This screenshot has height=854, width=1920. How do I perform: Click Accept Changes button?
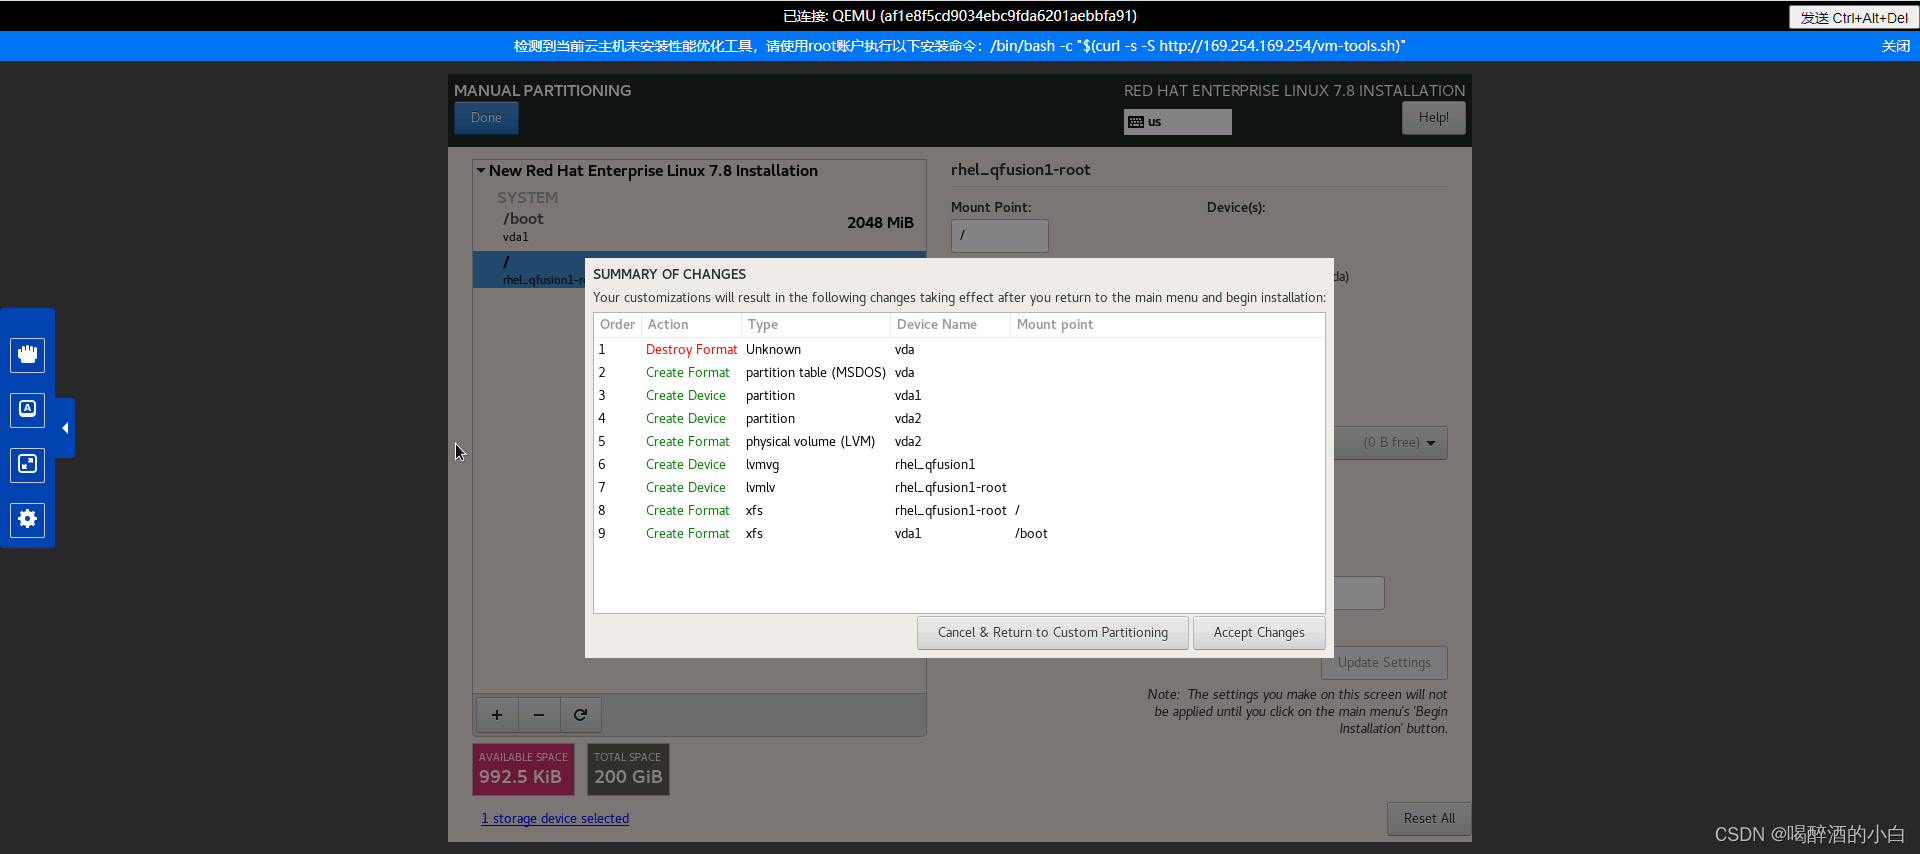pos(1259,633)
